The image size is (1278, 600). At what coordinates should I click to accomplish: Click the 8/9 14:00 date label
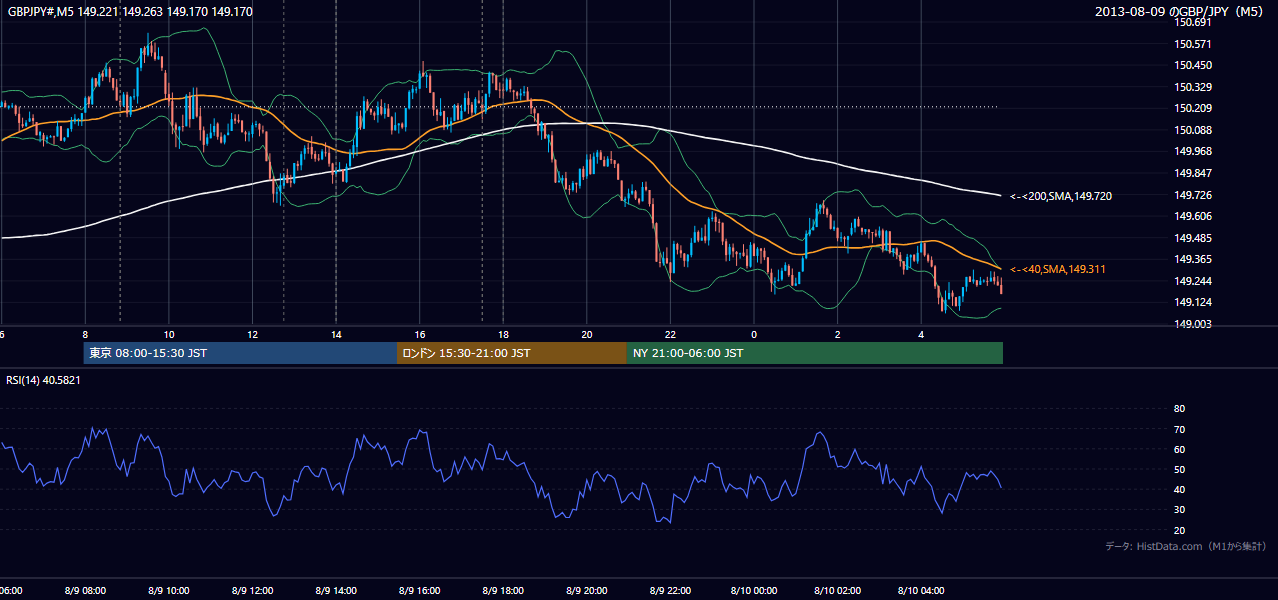pos(335,590)
